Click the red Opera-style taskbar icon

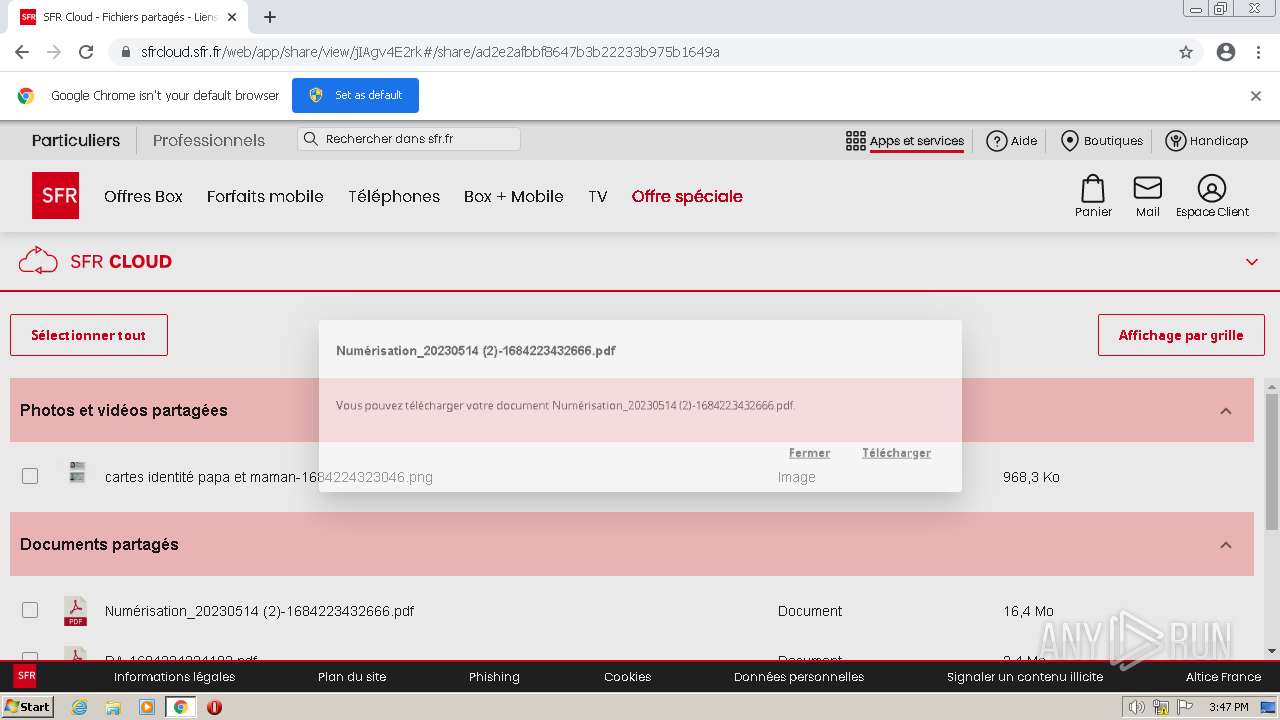click(214, 707)
